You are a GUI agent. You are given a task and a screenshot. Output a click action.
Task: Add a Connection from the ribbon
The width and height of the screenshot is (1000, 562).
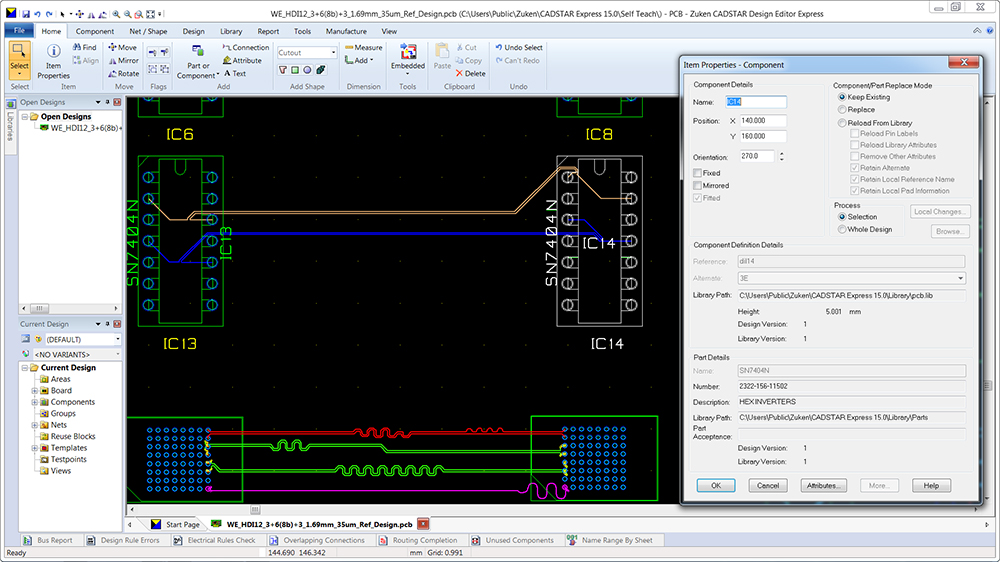244,47
